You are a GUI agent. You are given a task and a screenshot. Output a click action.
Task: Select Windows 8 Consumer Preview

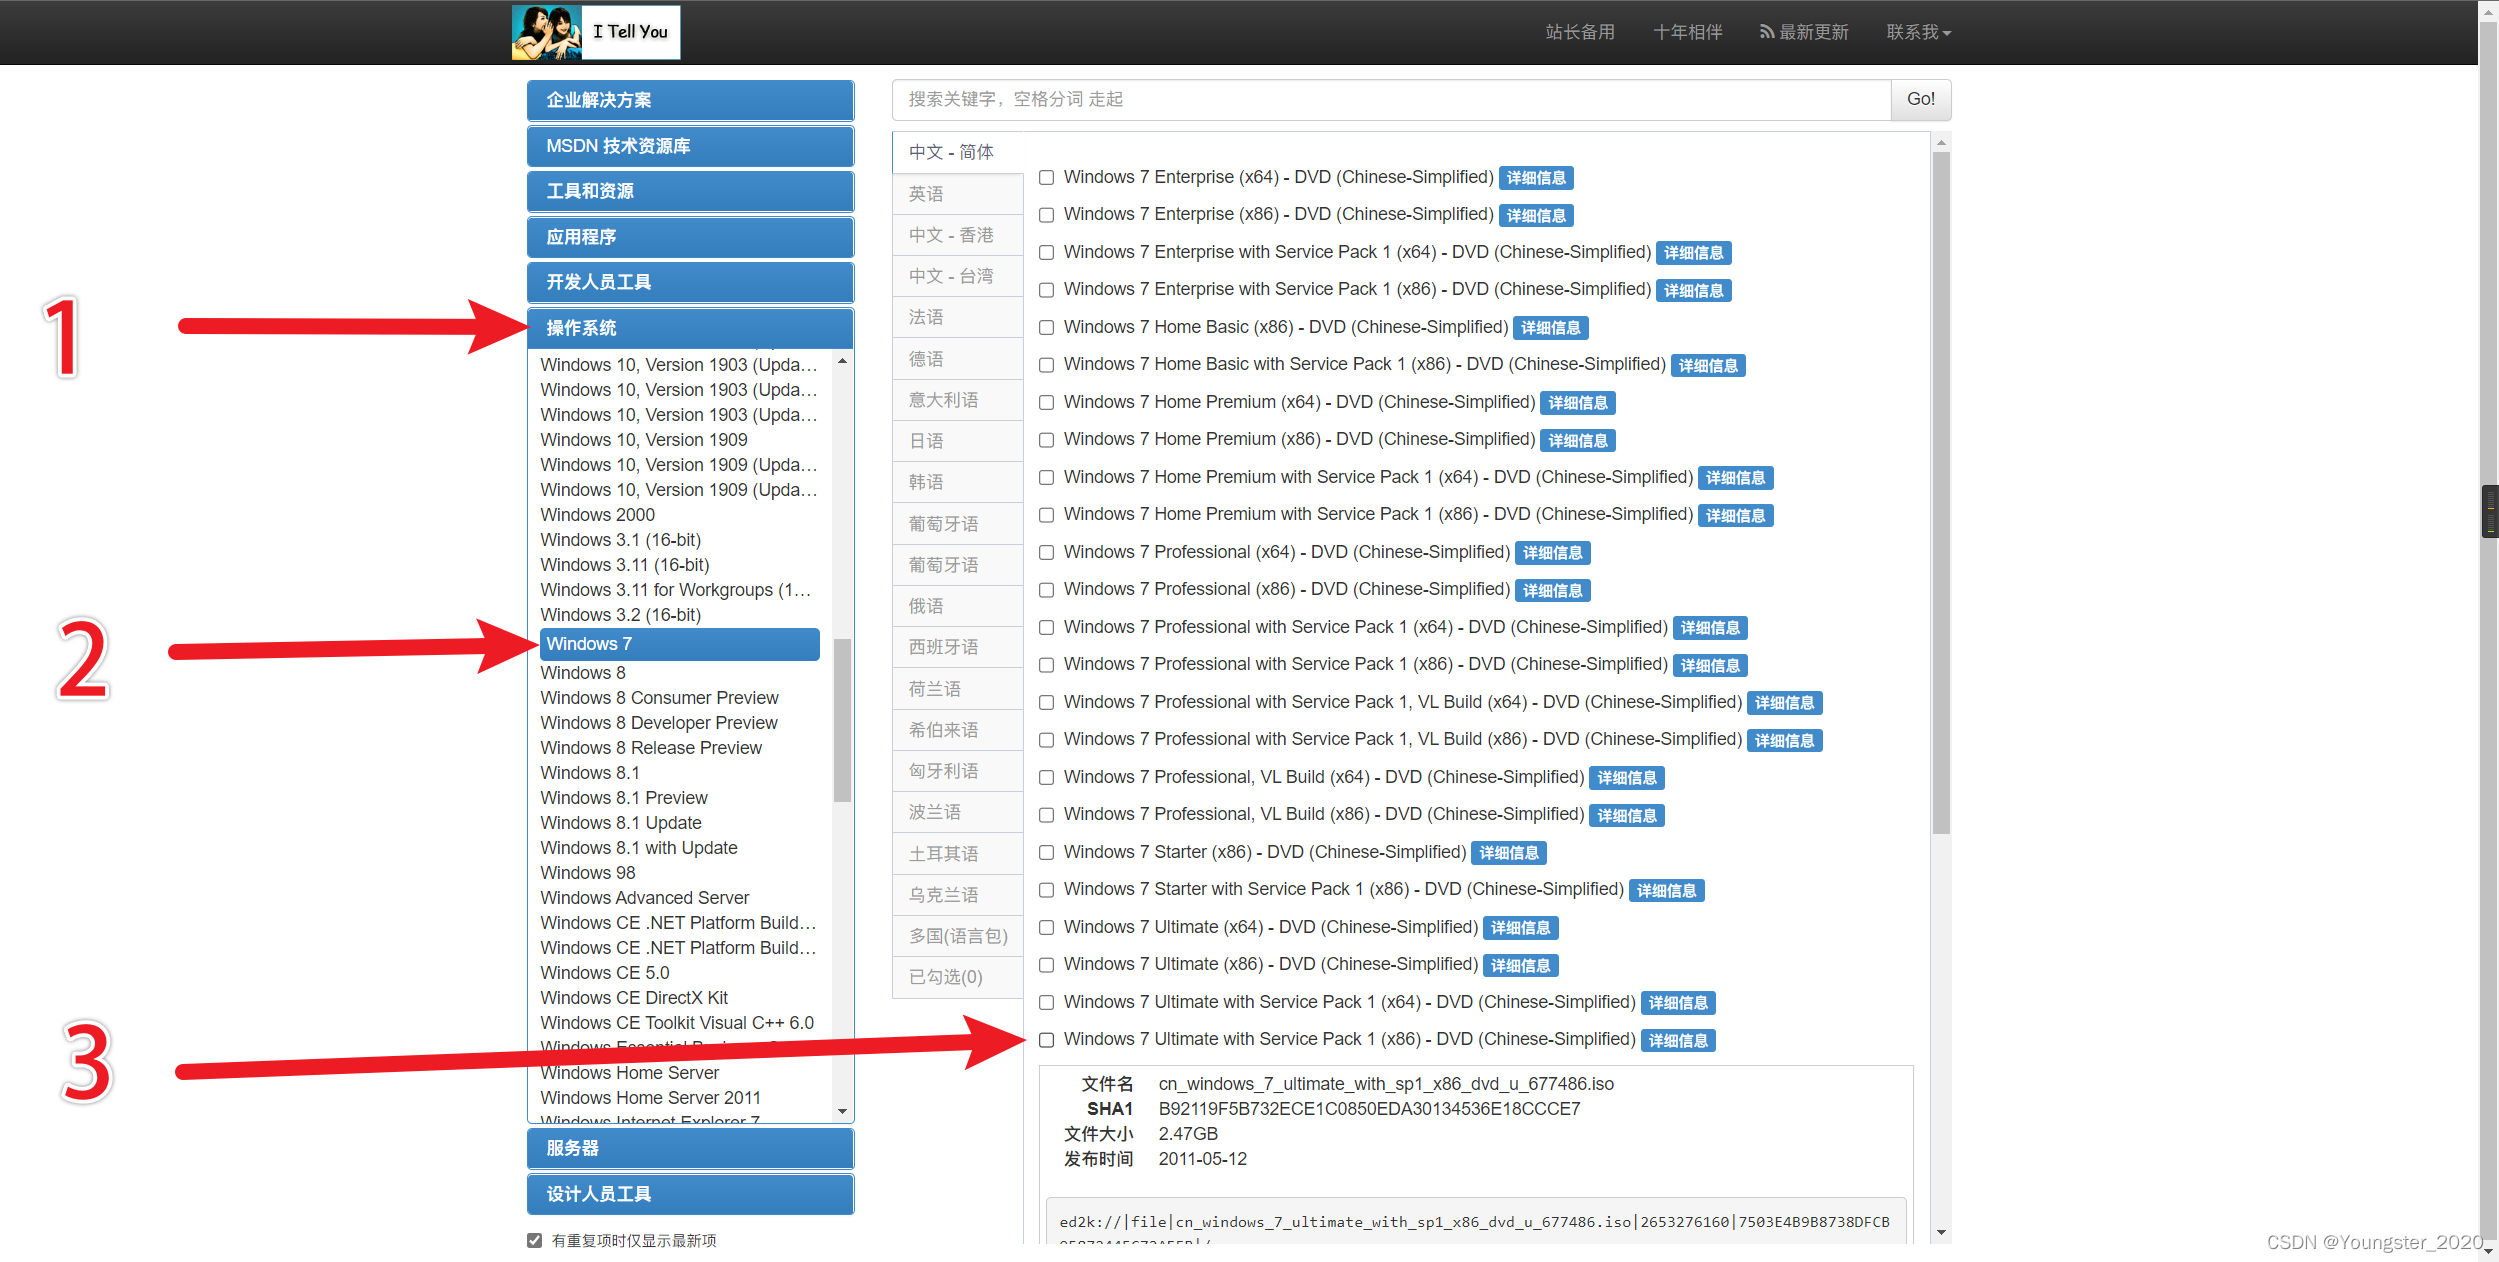click(x=659, y=698)
